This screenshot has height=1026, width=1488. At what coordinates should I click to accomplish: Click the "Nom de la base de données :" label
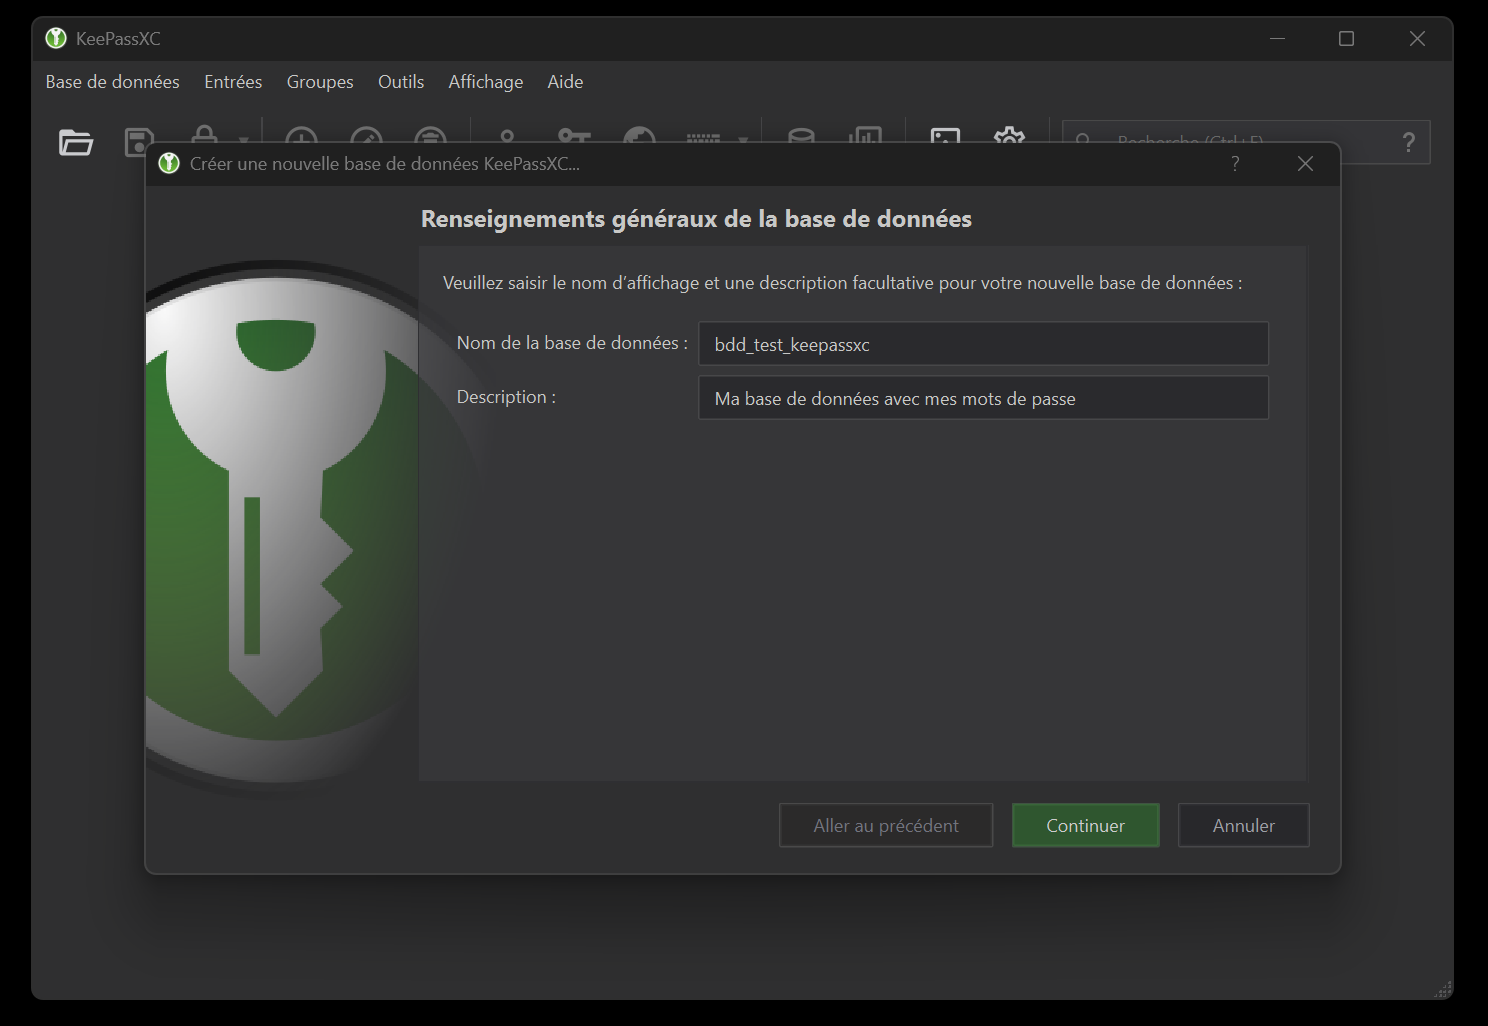click(572, 343)
